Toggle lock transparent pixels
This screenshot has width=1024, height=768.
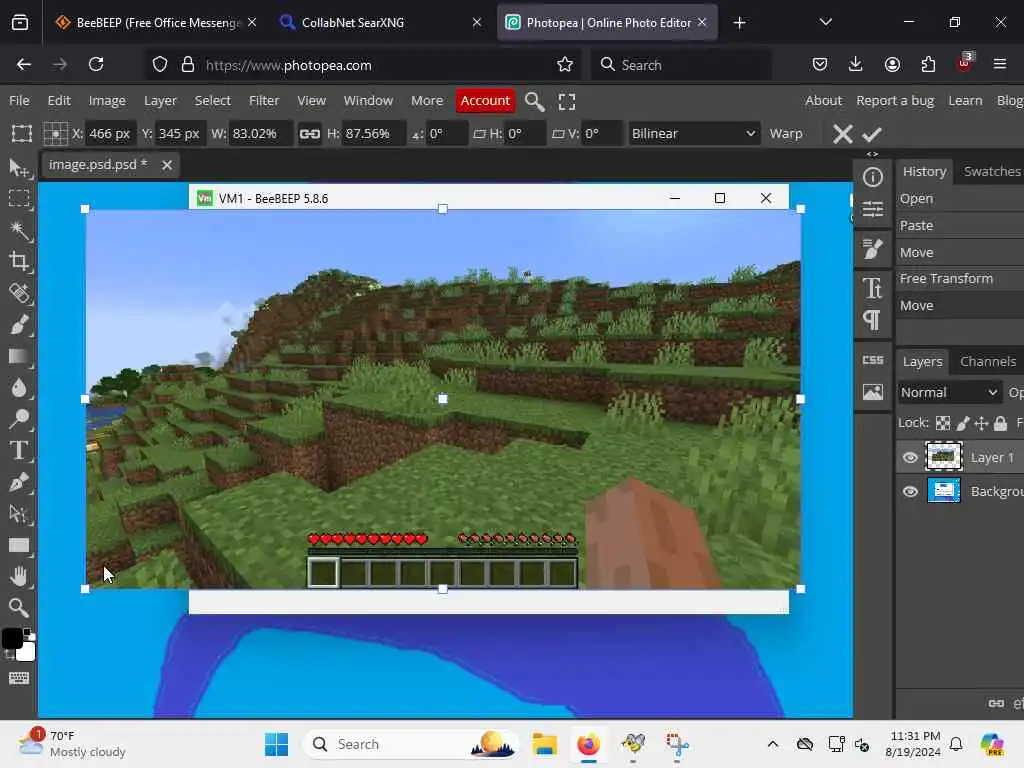(943, 423)
